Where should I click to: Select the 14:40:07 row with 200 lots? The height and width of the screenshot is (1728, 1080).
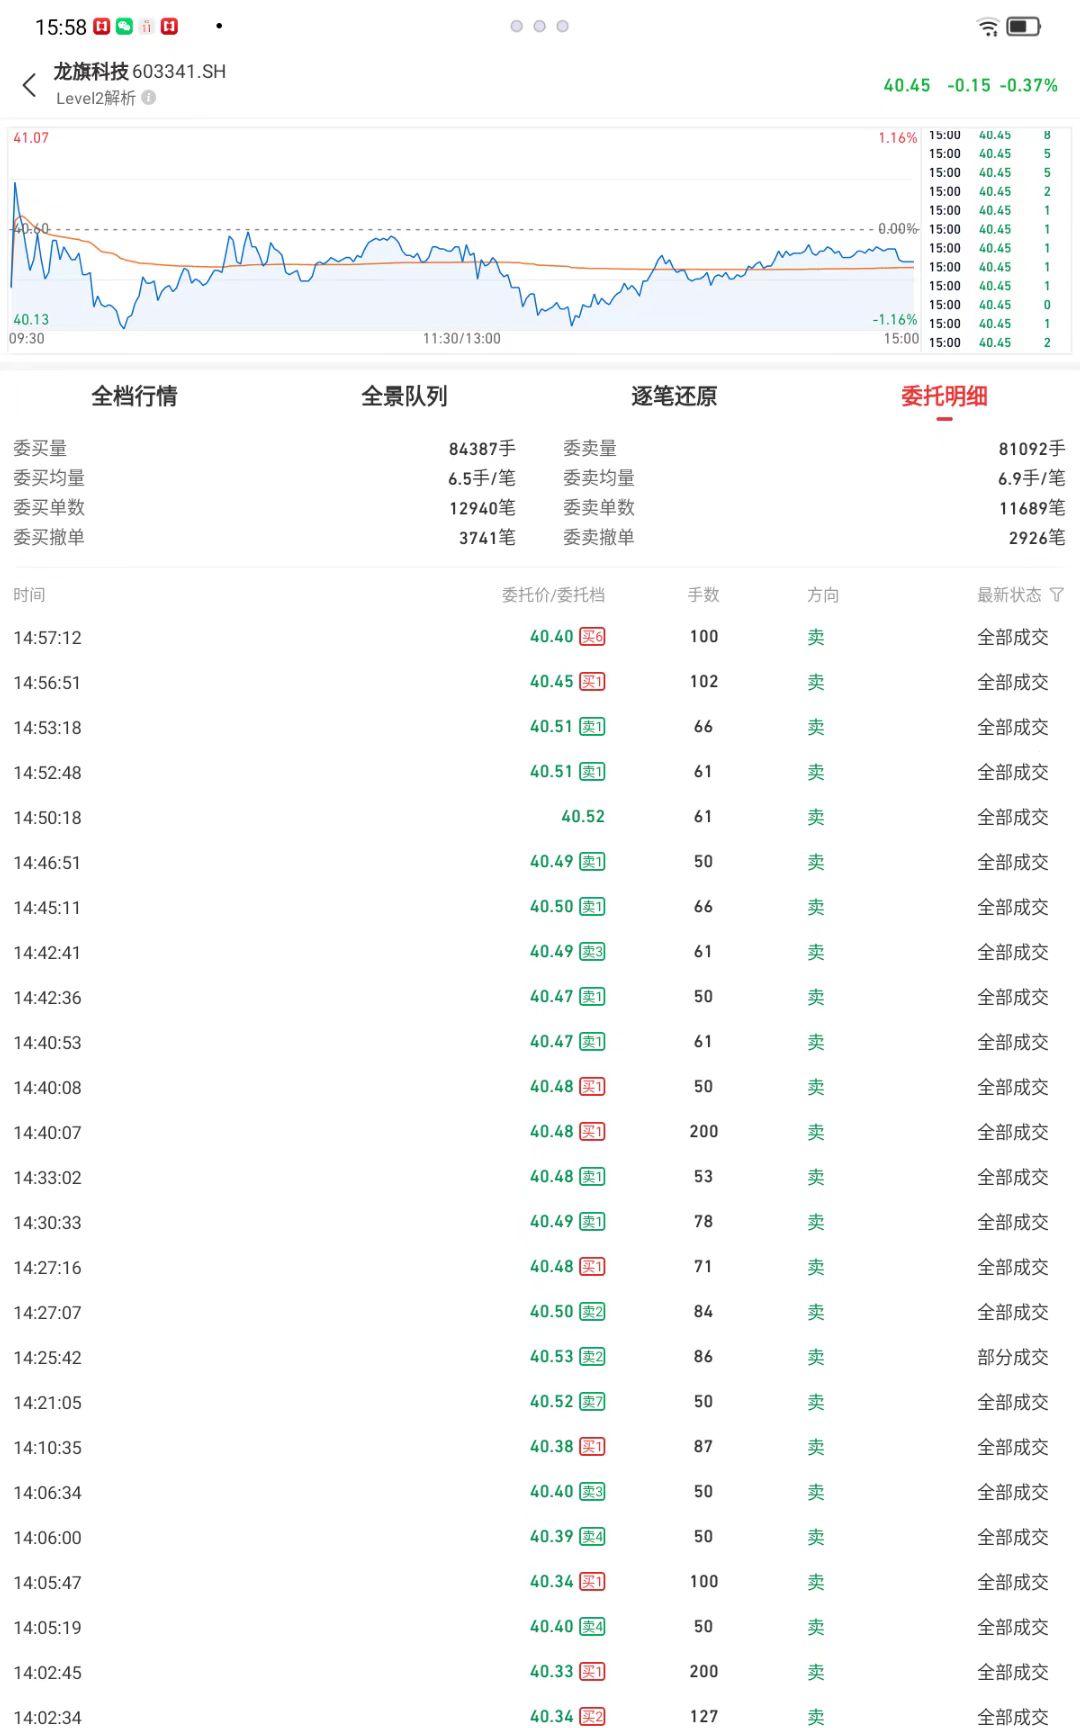pyautogui.click(x=540, y=1132)
